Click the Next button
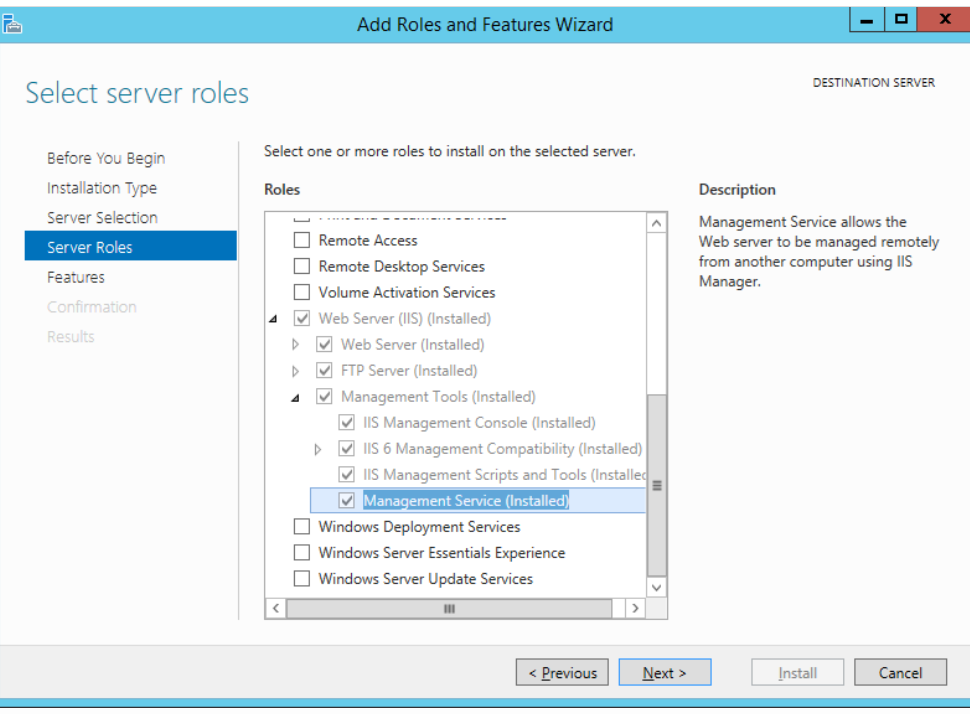Viewport: 970px width, 714px height. tap(664, 673)
